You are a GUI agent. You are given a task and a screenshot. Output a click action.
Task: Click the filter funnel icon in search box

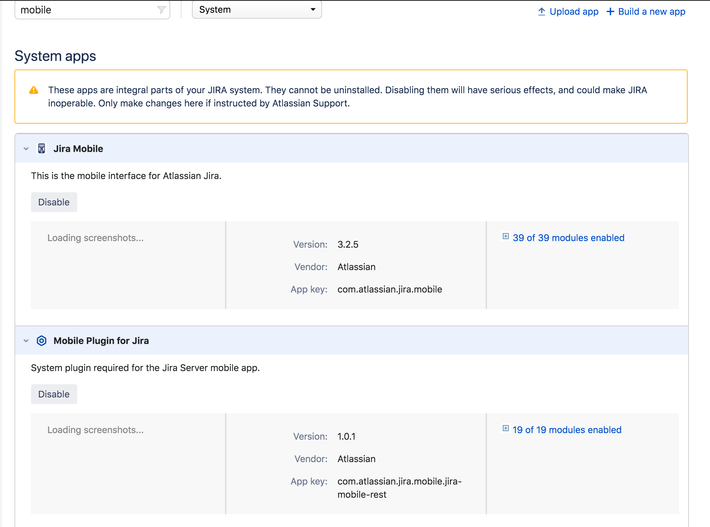coord(161,10)
